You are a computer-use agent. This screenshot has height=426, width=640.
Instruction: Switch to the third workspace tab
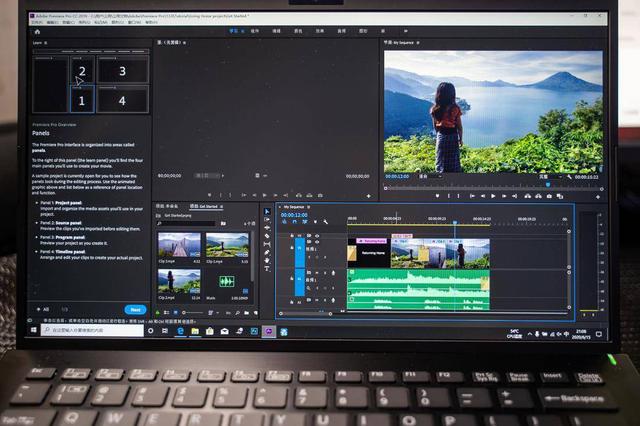276,31
